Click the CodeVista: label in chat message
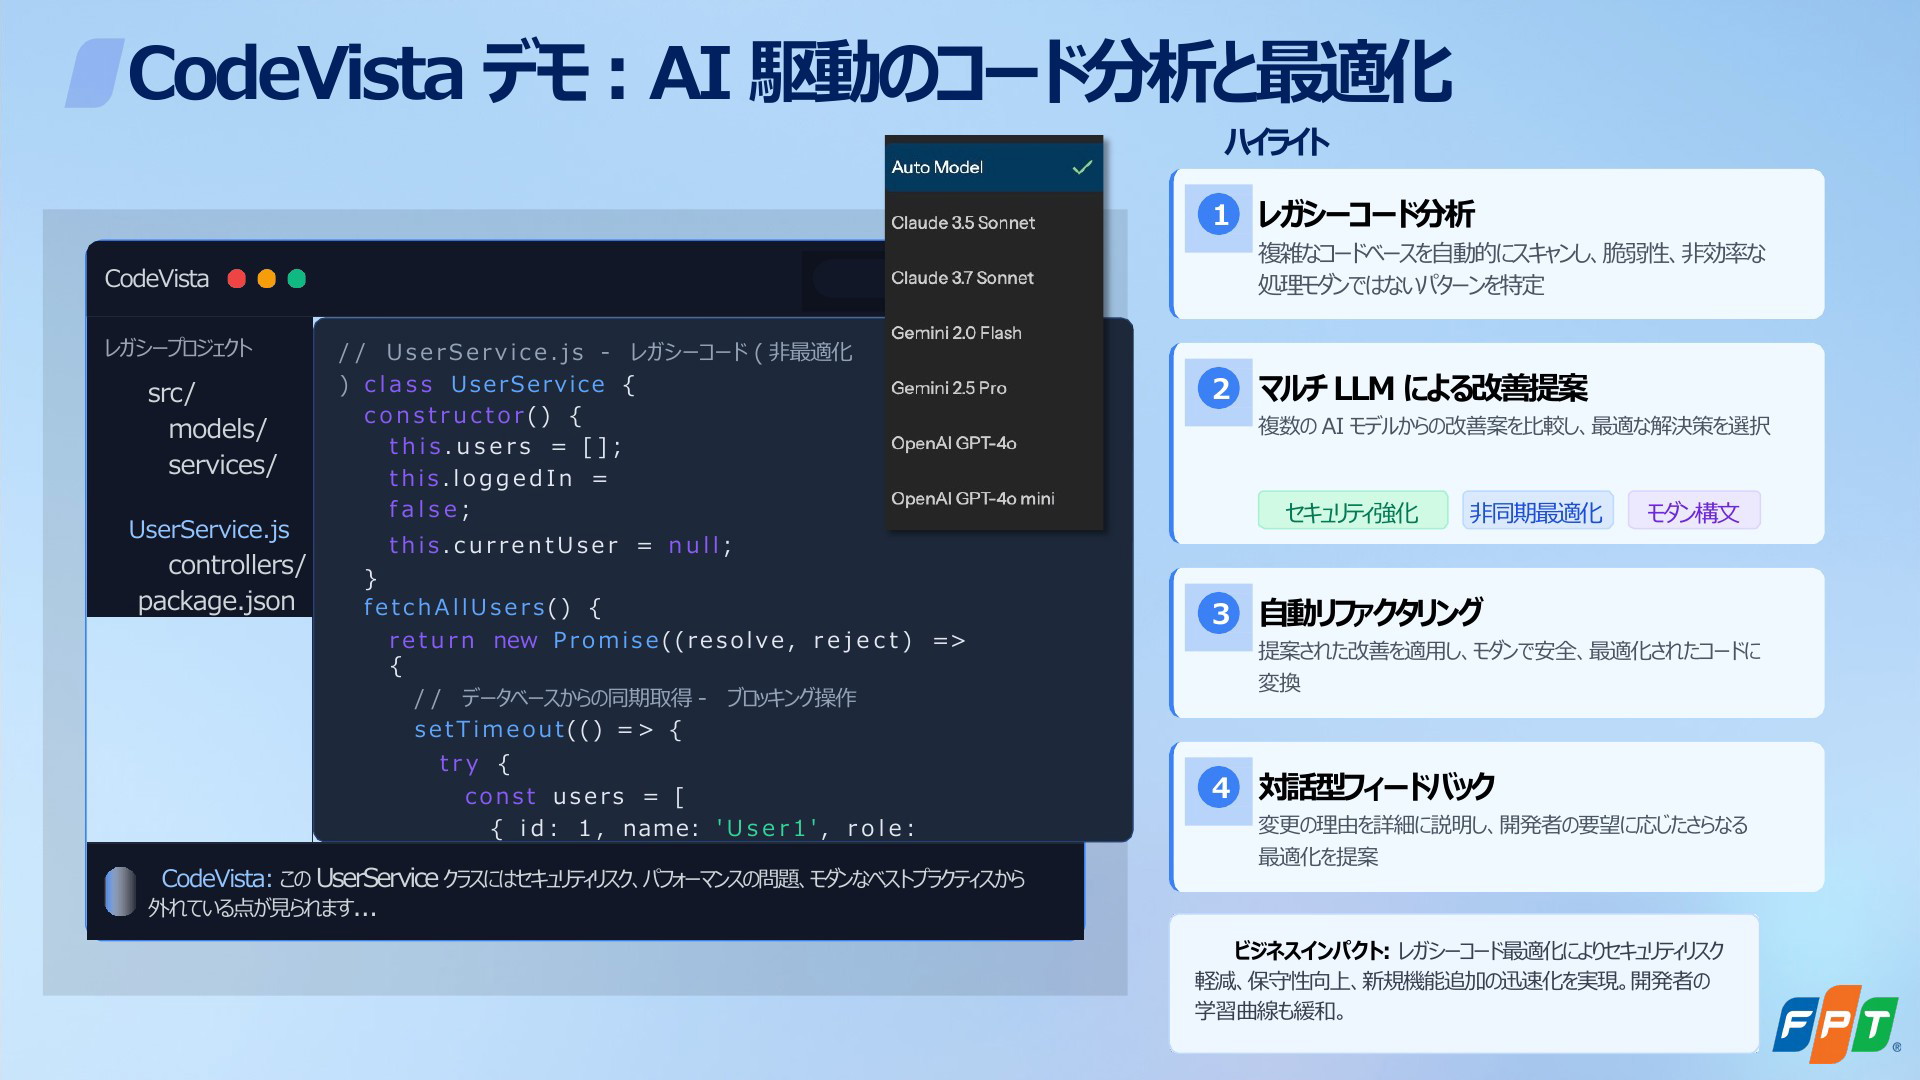The width and height of the screenshot is (1920, 1080). pos(217,878)
